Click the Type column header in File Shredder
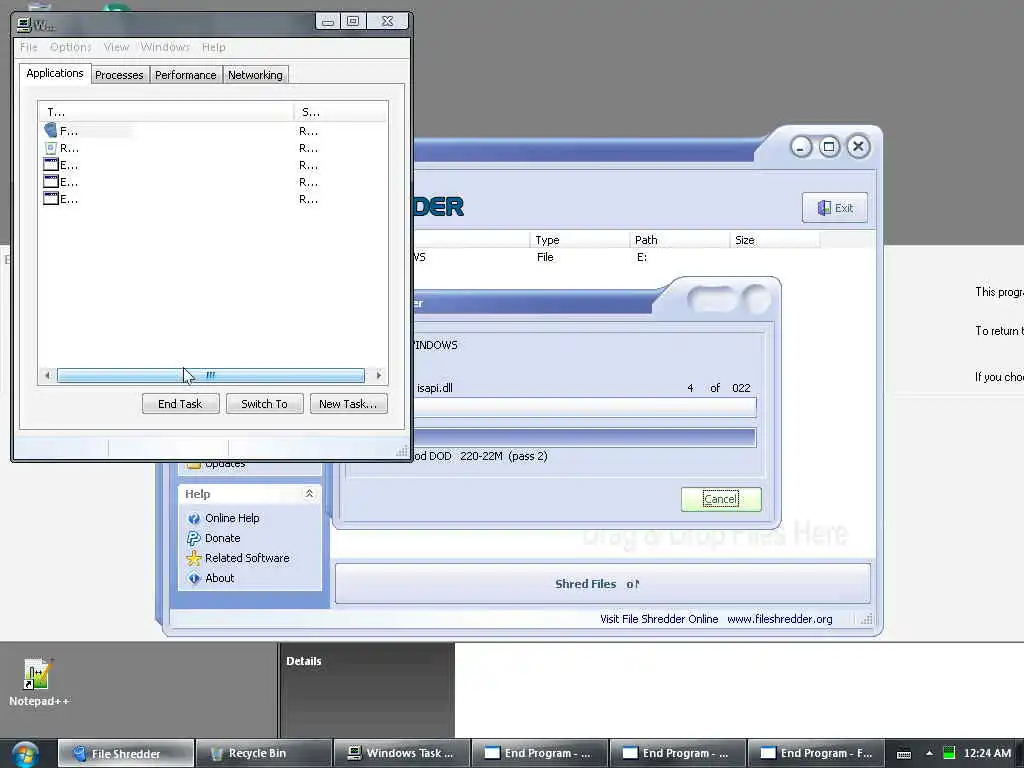This screenshot has width=1024, height=768. pyautogui.click(x=579, y=240)
